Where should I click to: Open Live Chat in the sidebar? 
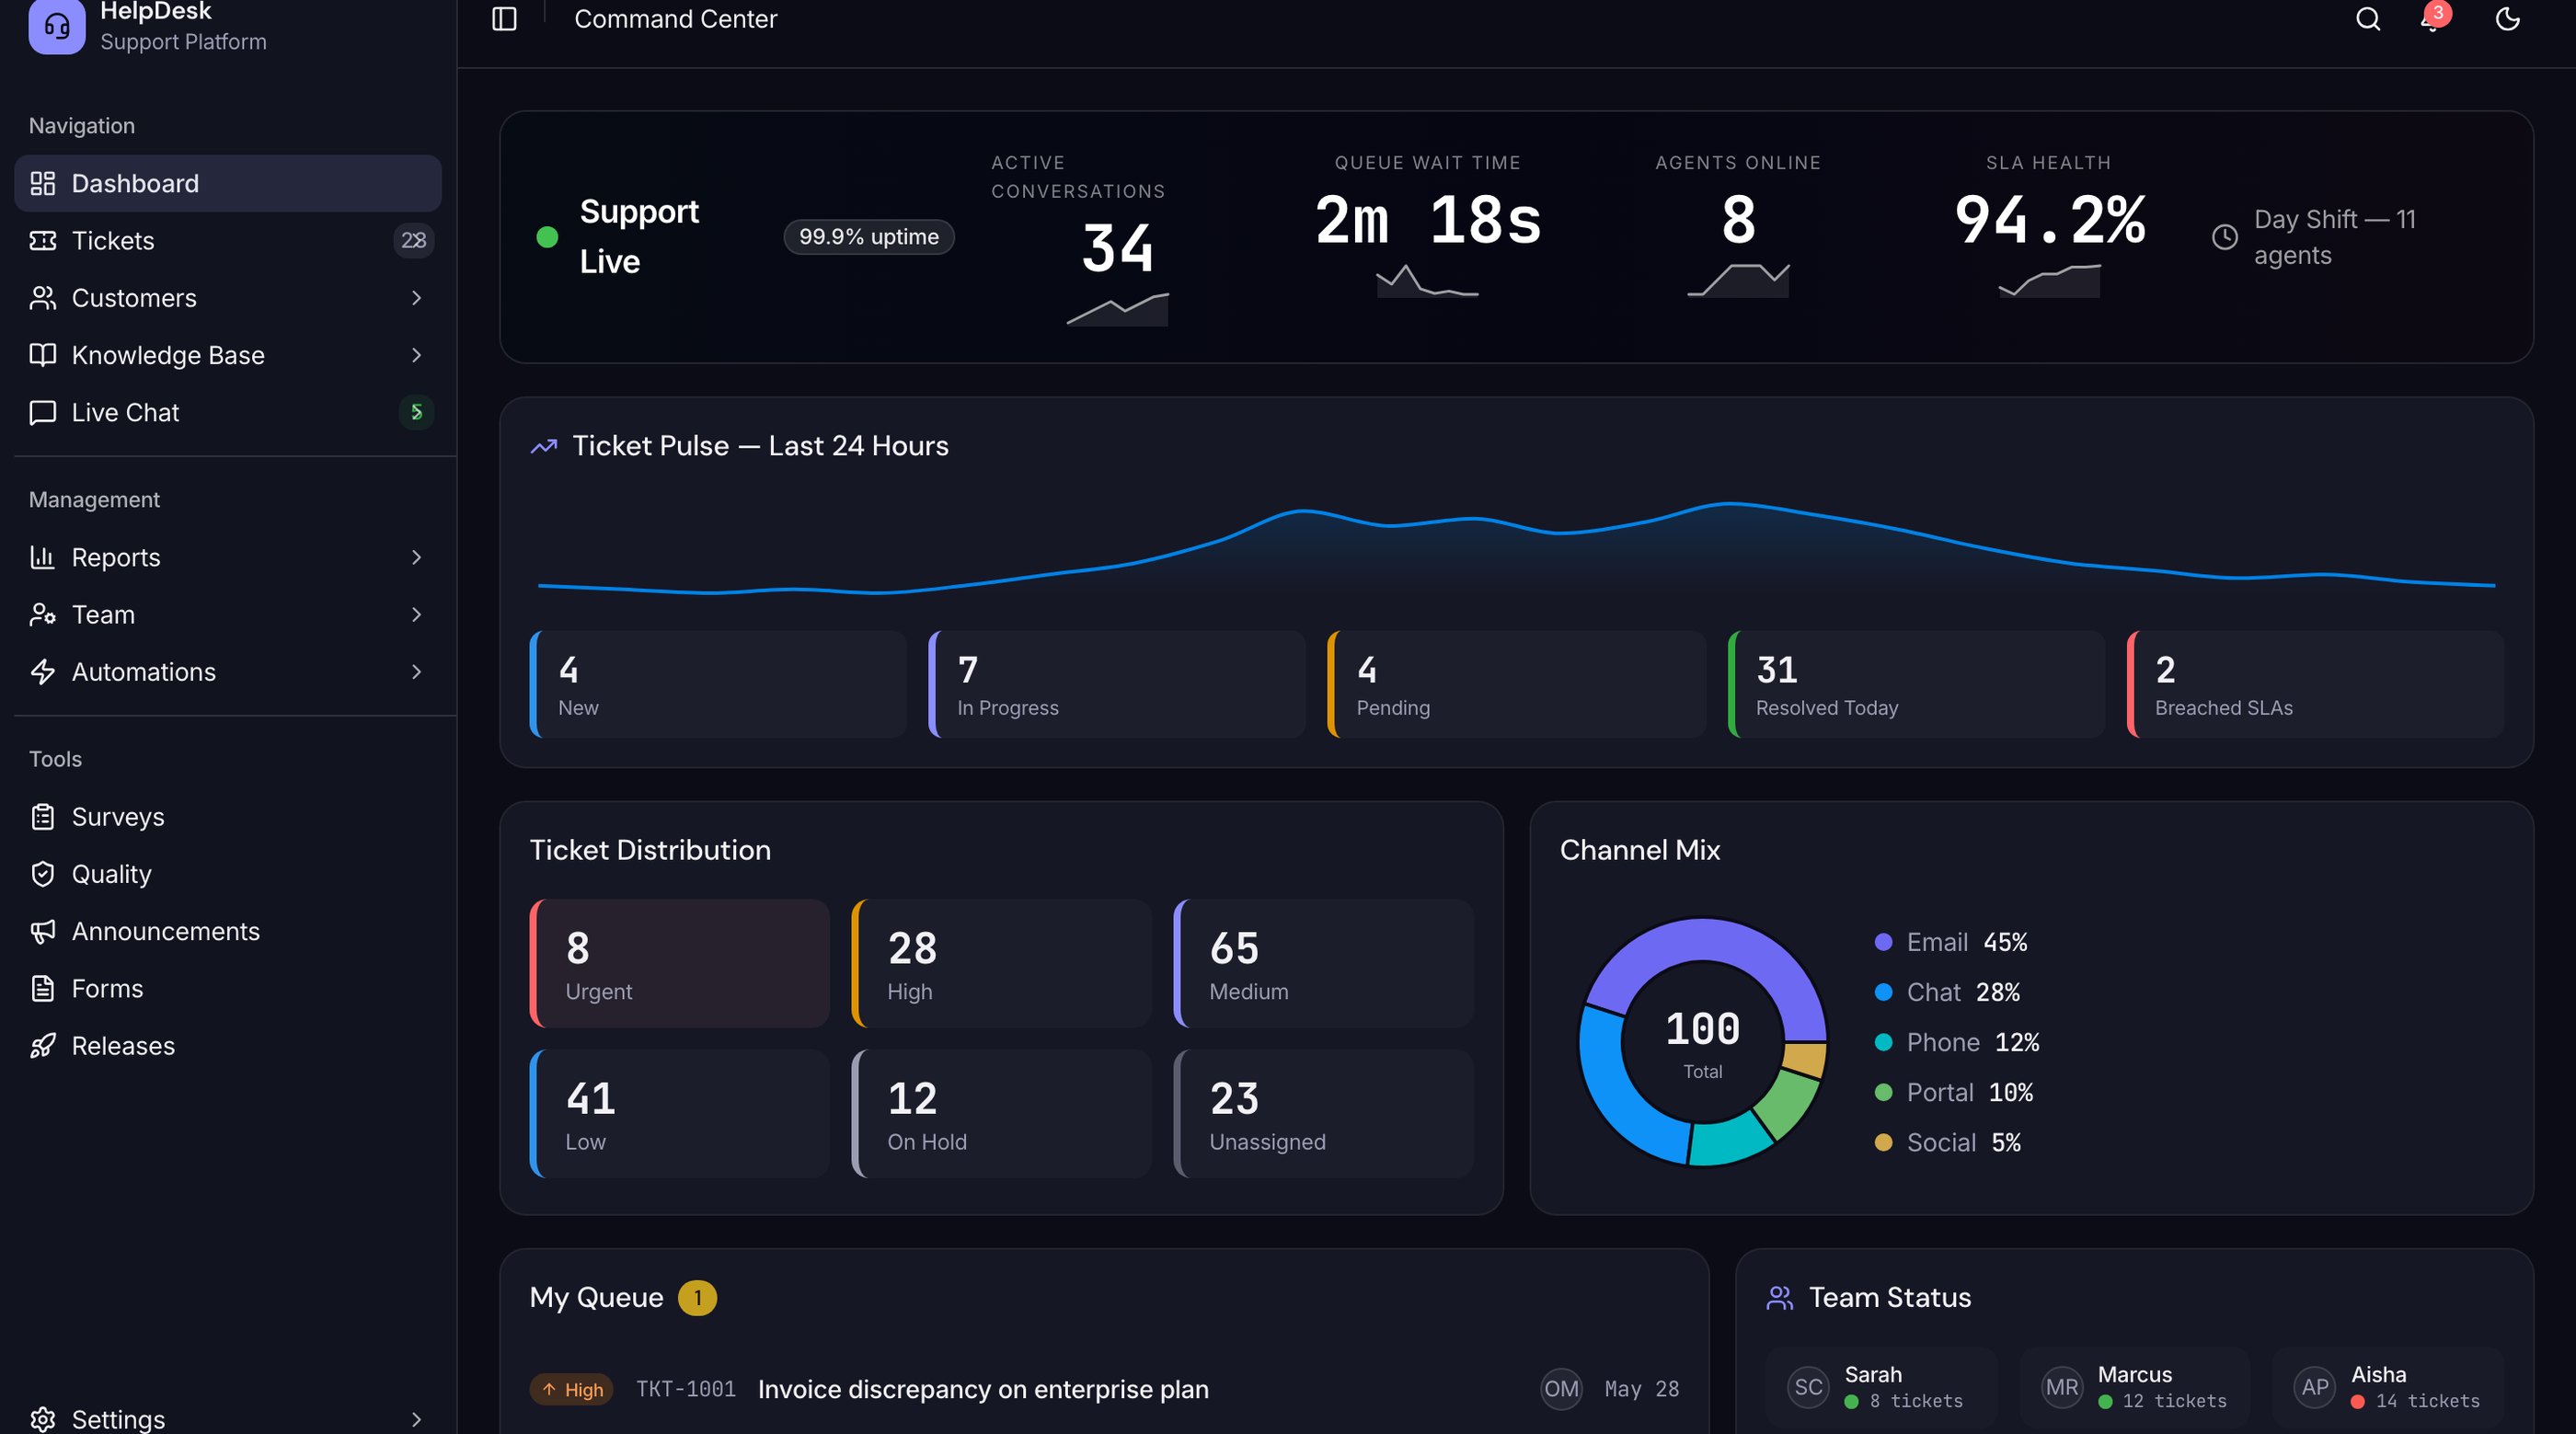pyautogui.click(x=228, y=412)
